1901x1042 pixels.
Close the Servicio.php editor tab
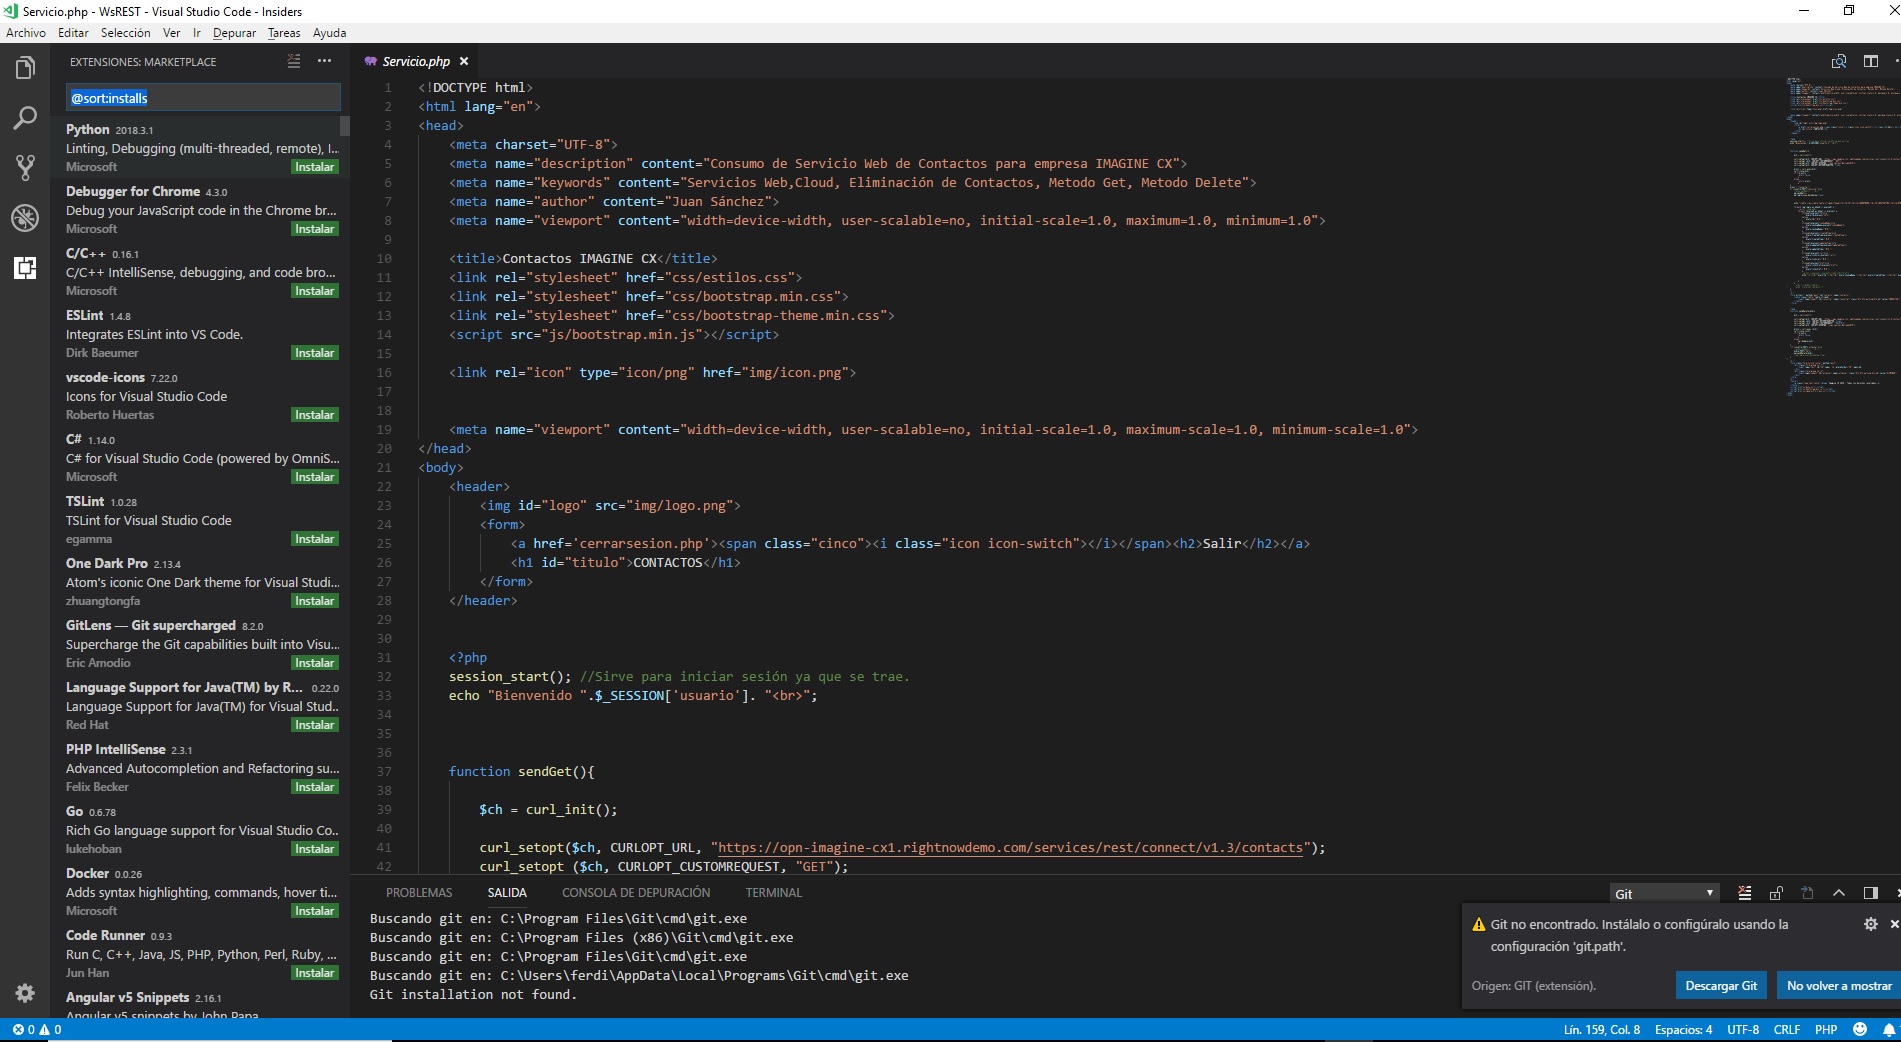point(464,61)
